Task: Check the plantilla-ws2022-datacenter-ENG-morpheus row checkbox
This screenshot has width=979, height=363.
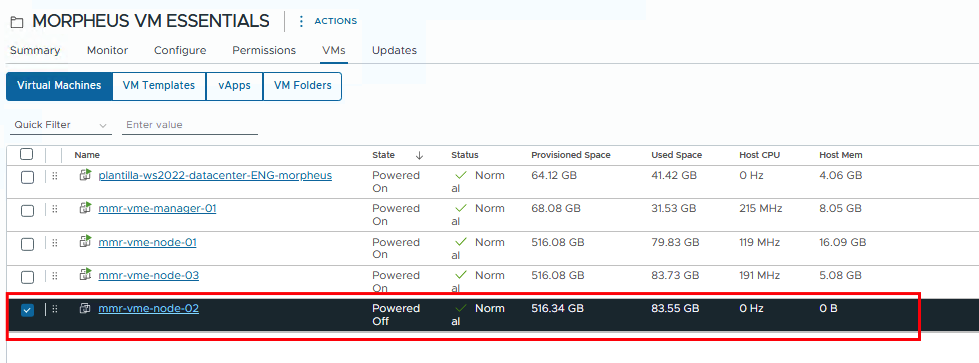Action: point(27,177)
